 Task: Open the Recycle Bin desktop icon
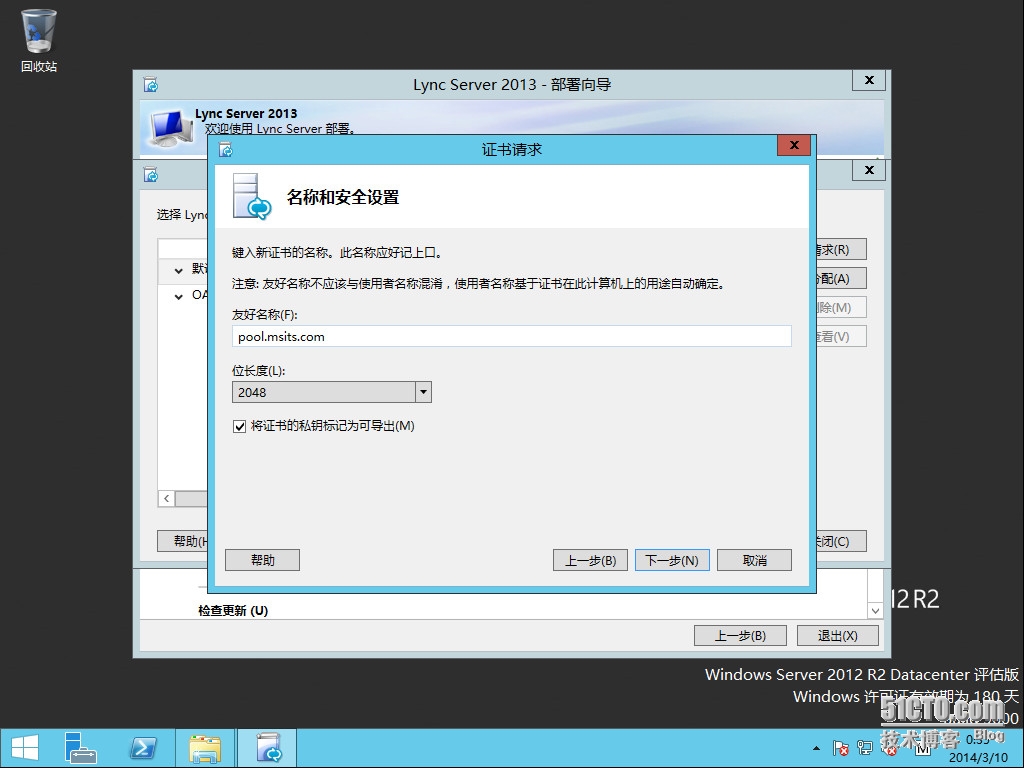(39, 40)
